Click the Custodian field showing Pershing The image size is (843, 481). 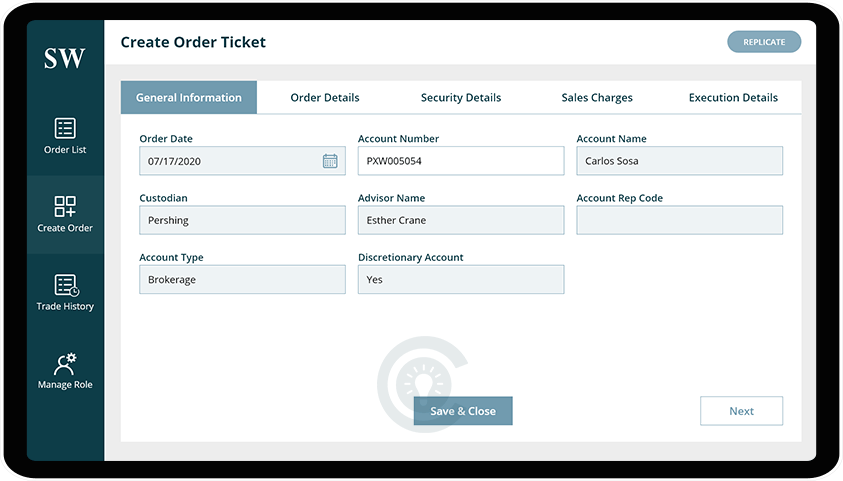click(242, 220)
